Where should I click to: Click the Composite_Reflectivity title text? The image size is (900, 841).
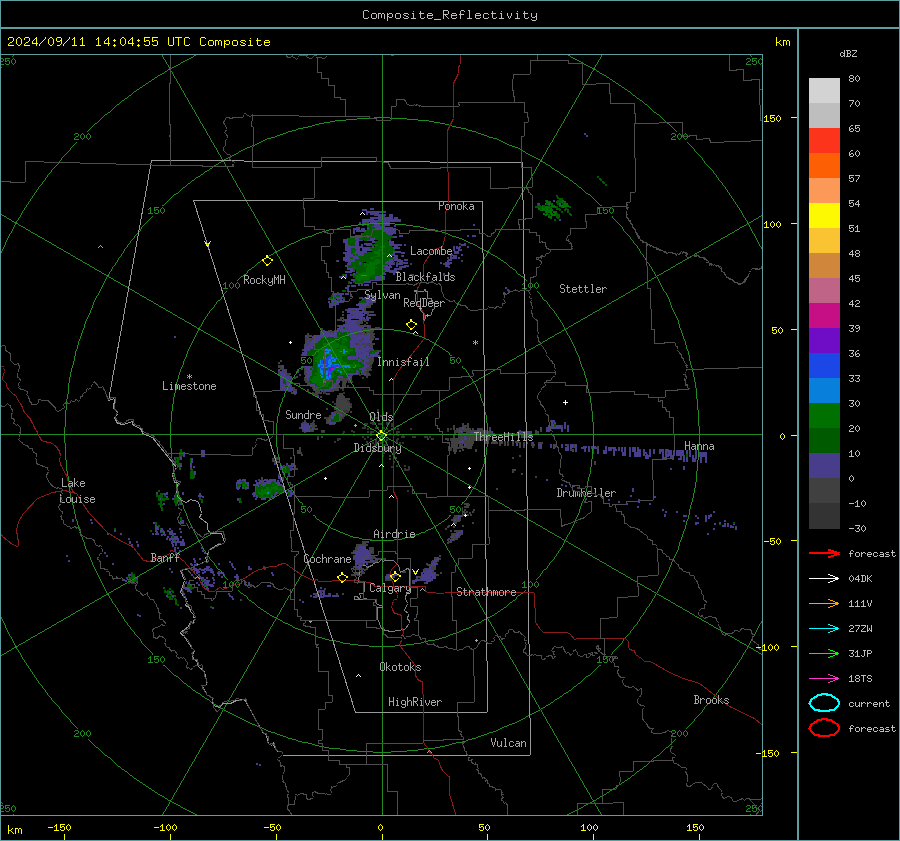tap(449, 15)
